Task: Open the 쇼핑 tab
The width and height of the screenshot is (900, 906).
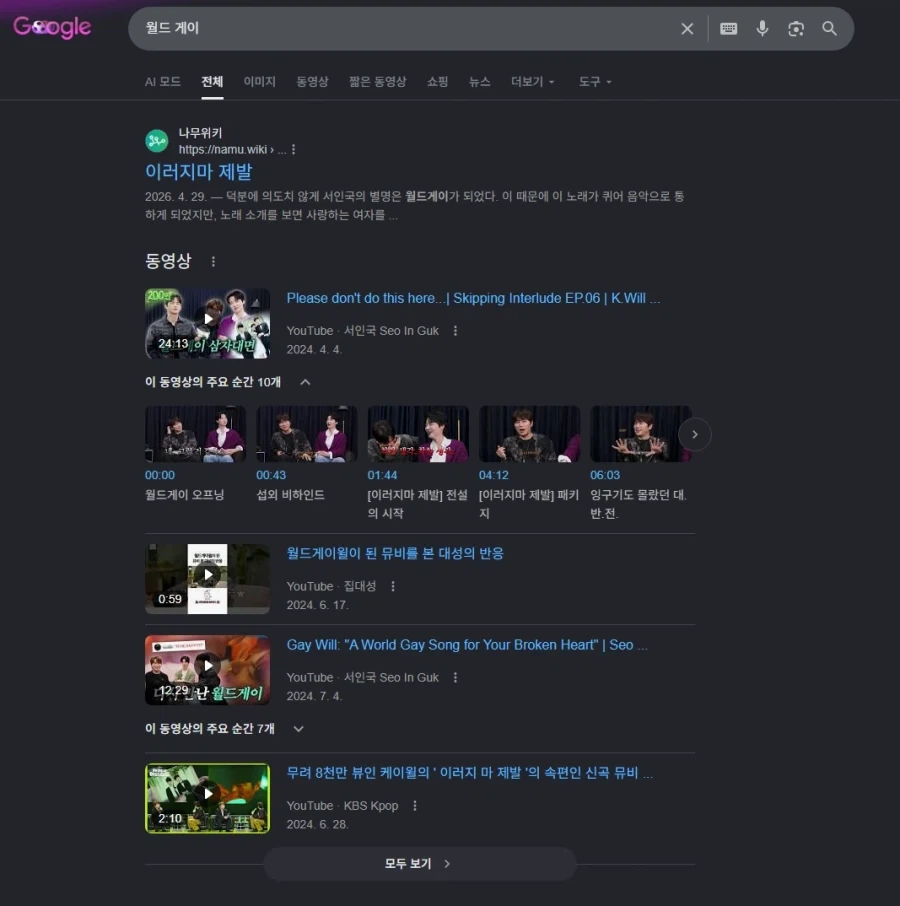Action: 437,81
